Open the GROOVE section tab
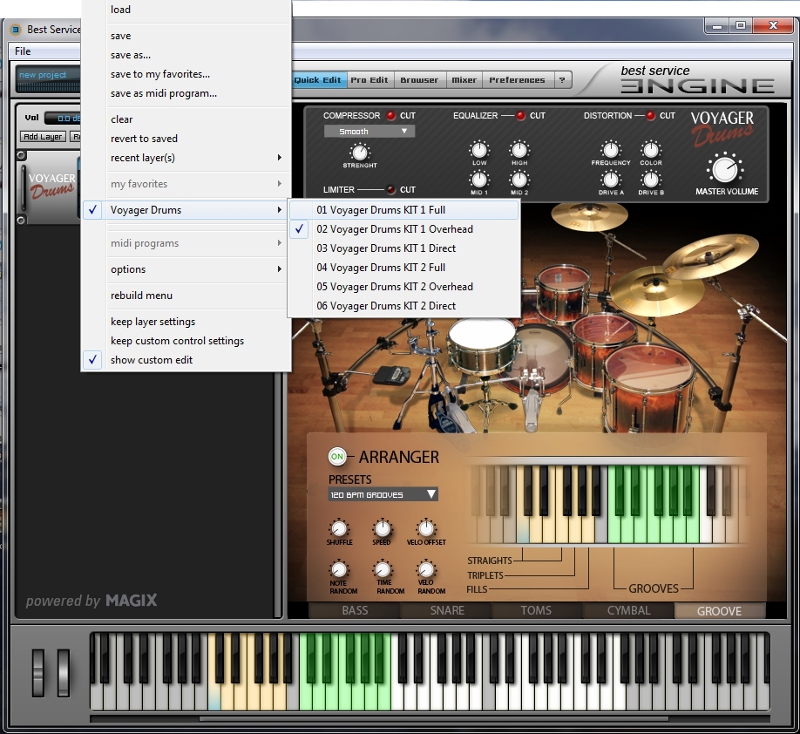The width and height of the screenshot is (800, 734). pyautogui.click(x=719, y=611)
